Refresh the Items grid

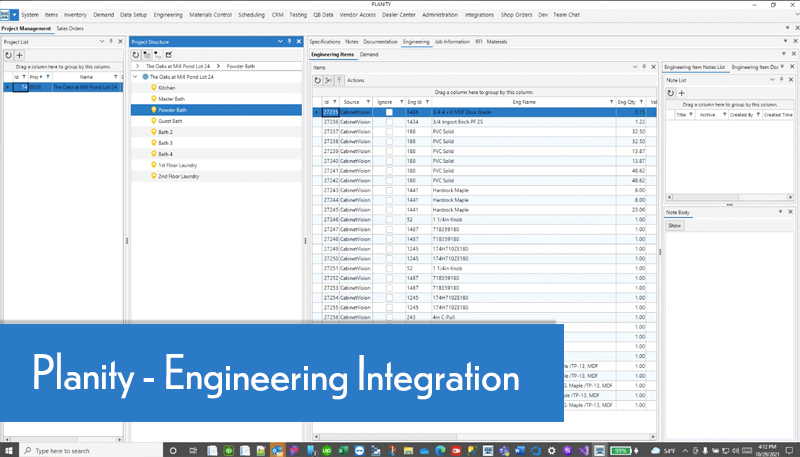(x=317, y=80)
